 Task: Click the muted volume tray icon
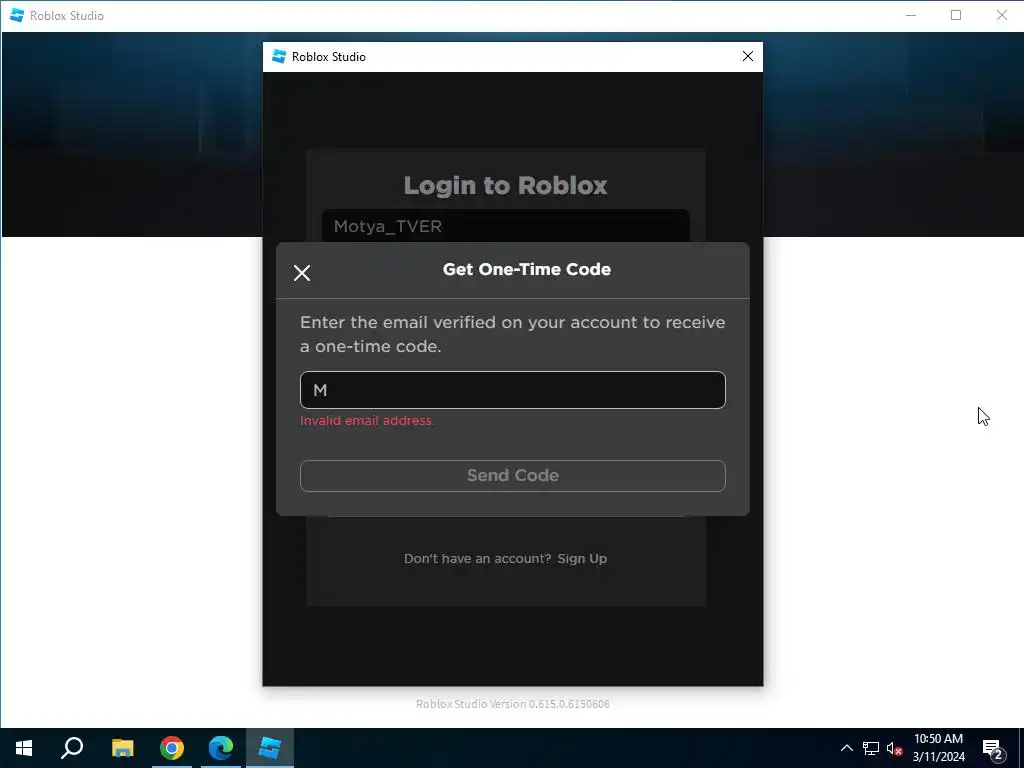coord(894,748)
